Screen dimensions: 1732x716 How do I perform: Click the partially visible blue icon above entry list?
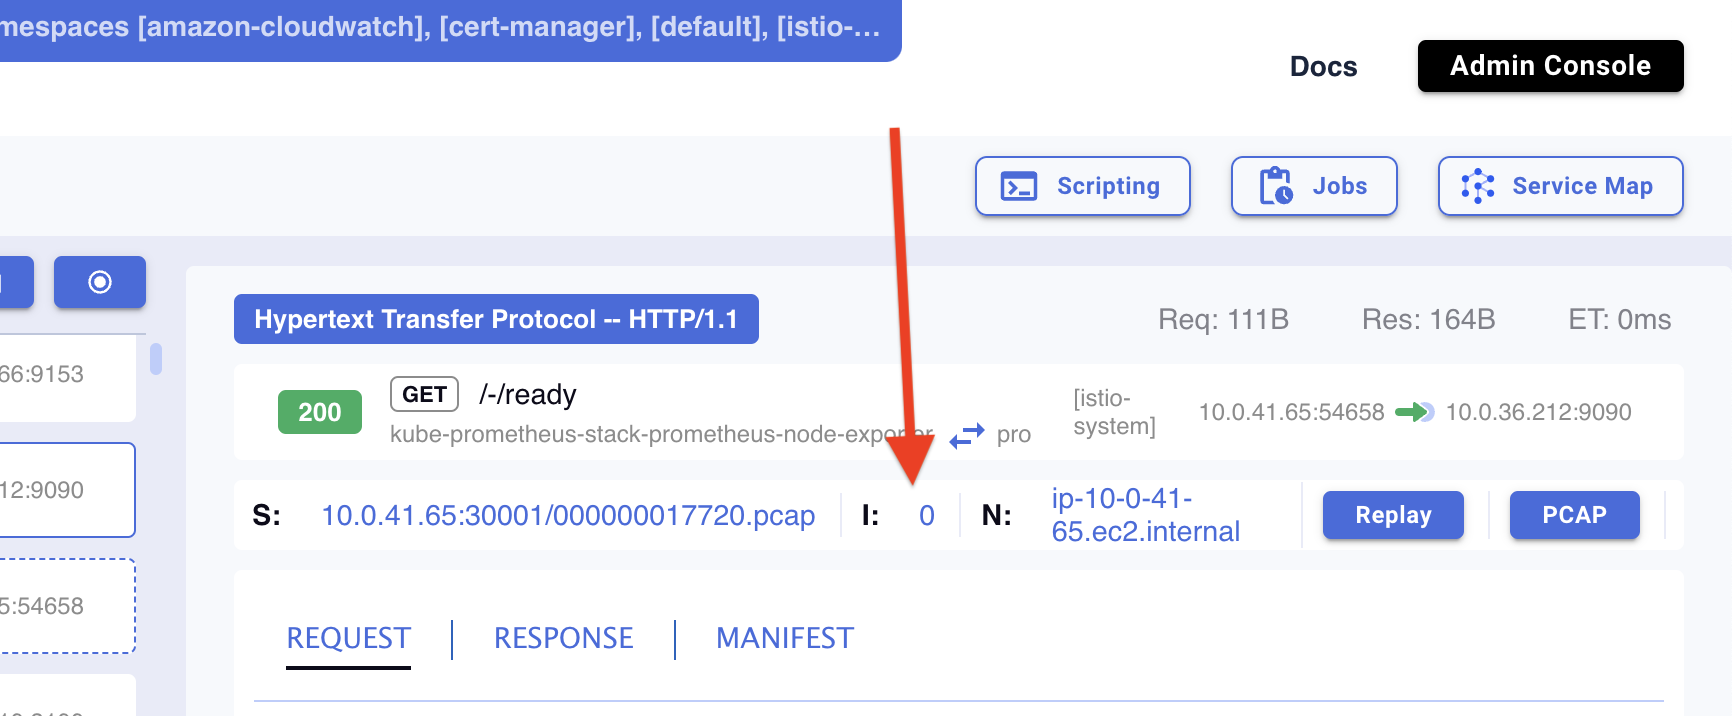pyautogui.click(x=12, y=281)
